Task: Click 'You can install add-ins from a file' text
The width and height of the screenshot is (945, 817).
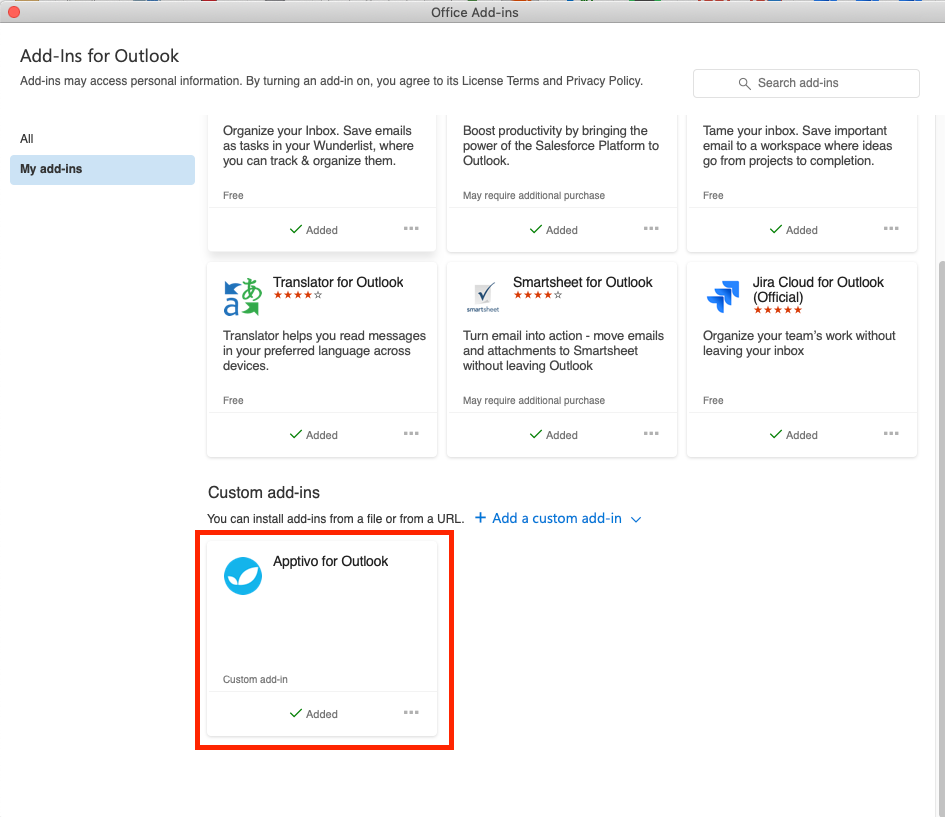Action: click(336, 519)
